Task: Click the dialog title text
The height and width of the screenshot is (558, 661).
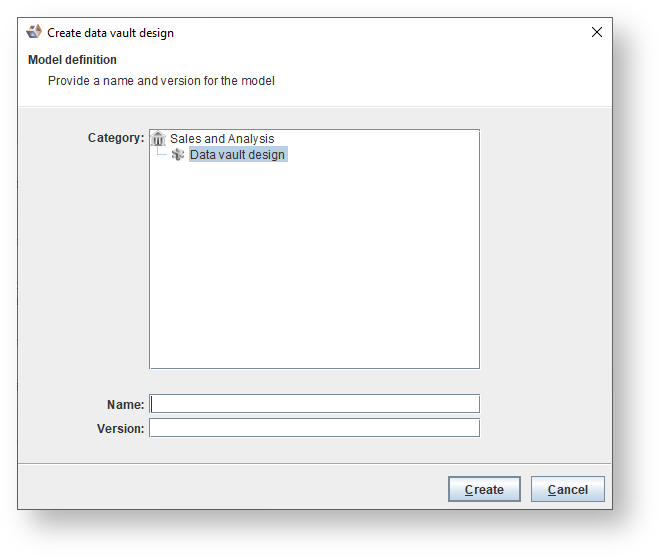Action: 110,33
